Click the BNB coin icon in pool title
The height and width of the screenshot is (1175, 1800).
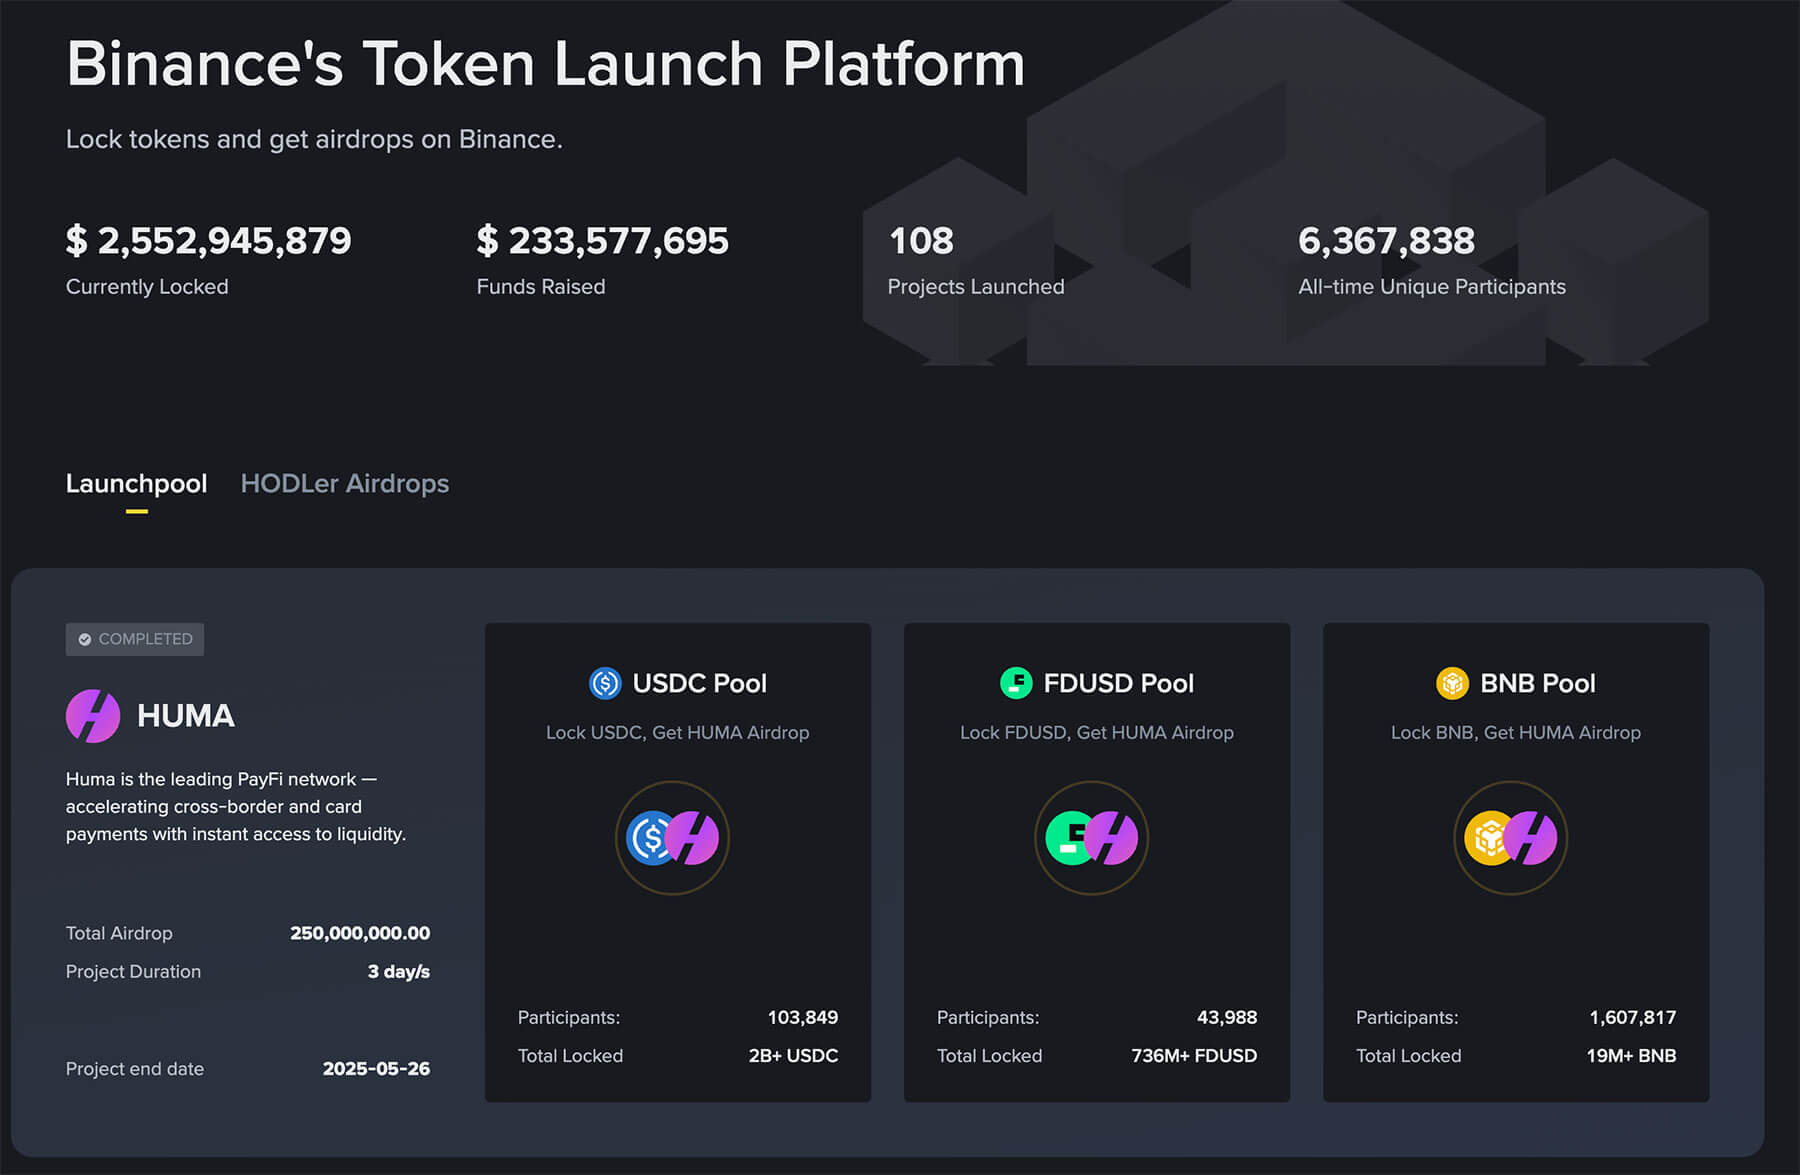coord(1452,683)
